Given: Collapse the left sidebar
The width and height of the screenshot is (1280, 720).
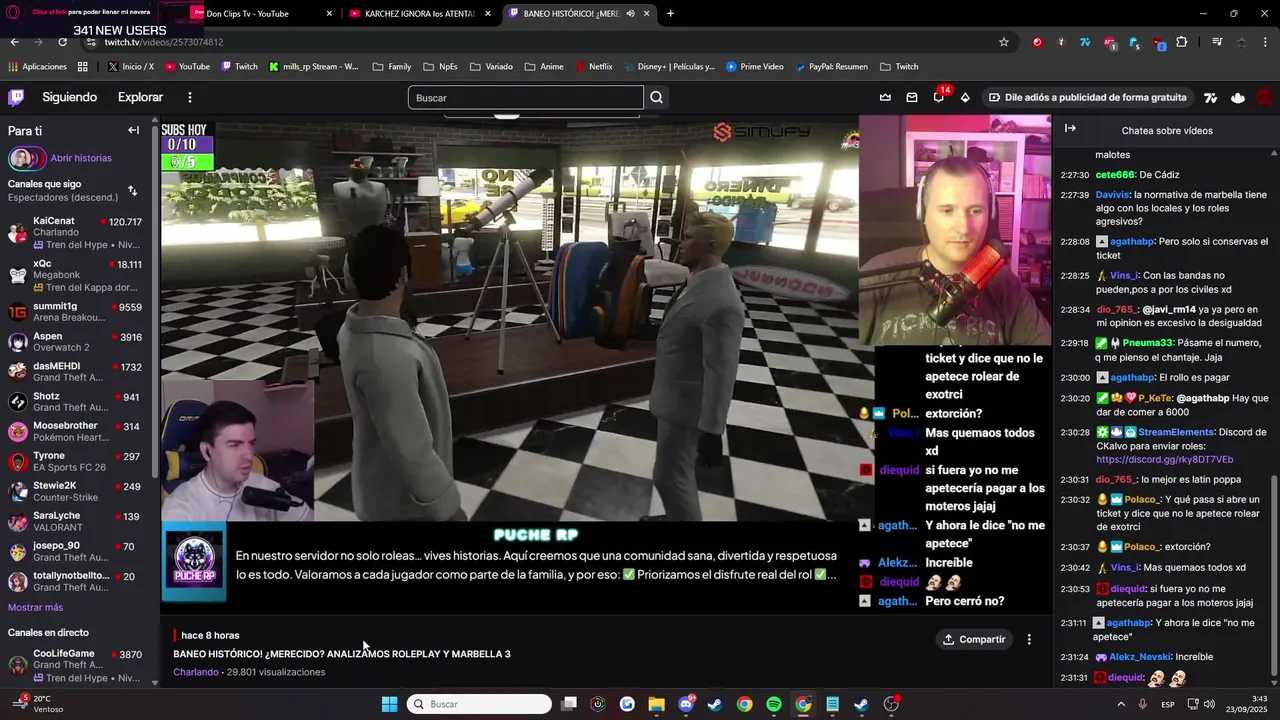Looking at the screenshot, I should tap(133, 130).
